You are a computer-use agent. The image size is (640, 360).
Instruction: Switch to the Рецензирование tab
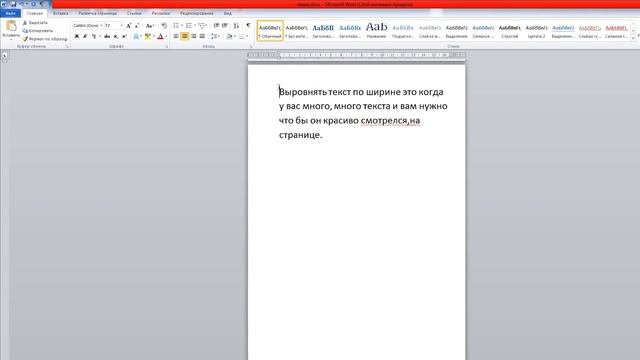pos(197,13)
